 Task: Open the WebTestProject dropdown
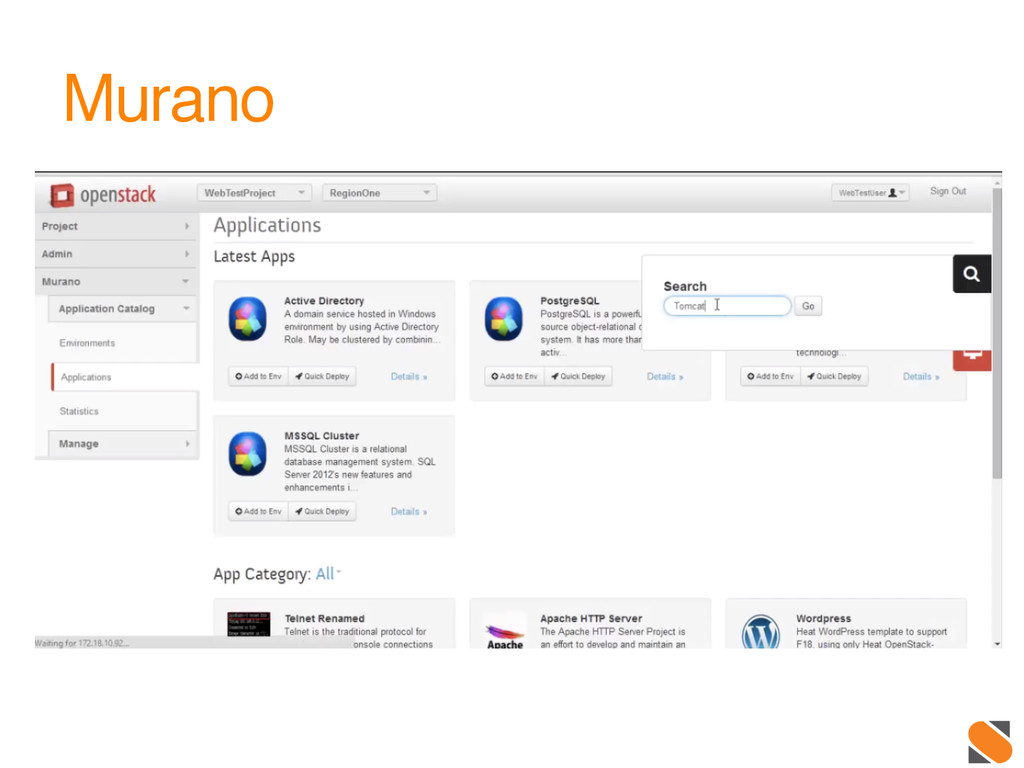254,193
